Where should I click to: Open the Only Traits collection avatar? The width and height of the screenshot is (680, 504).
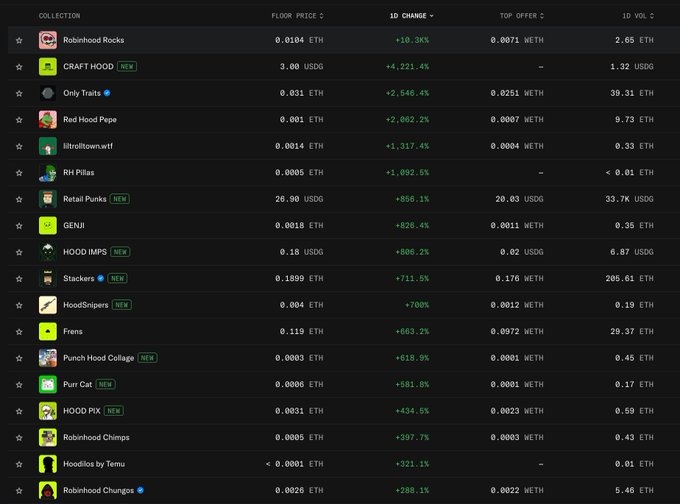pos(48,93)
